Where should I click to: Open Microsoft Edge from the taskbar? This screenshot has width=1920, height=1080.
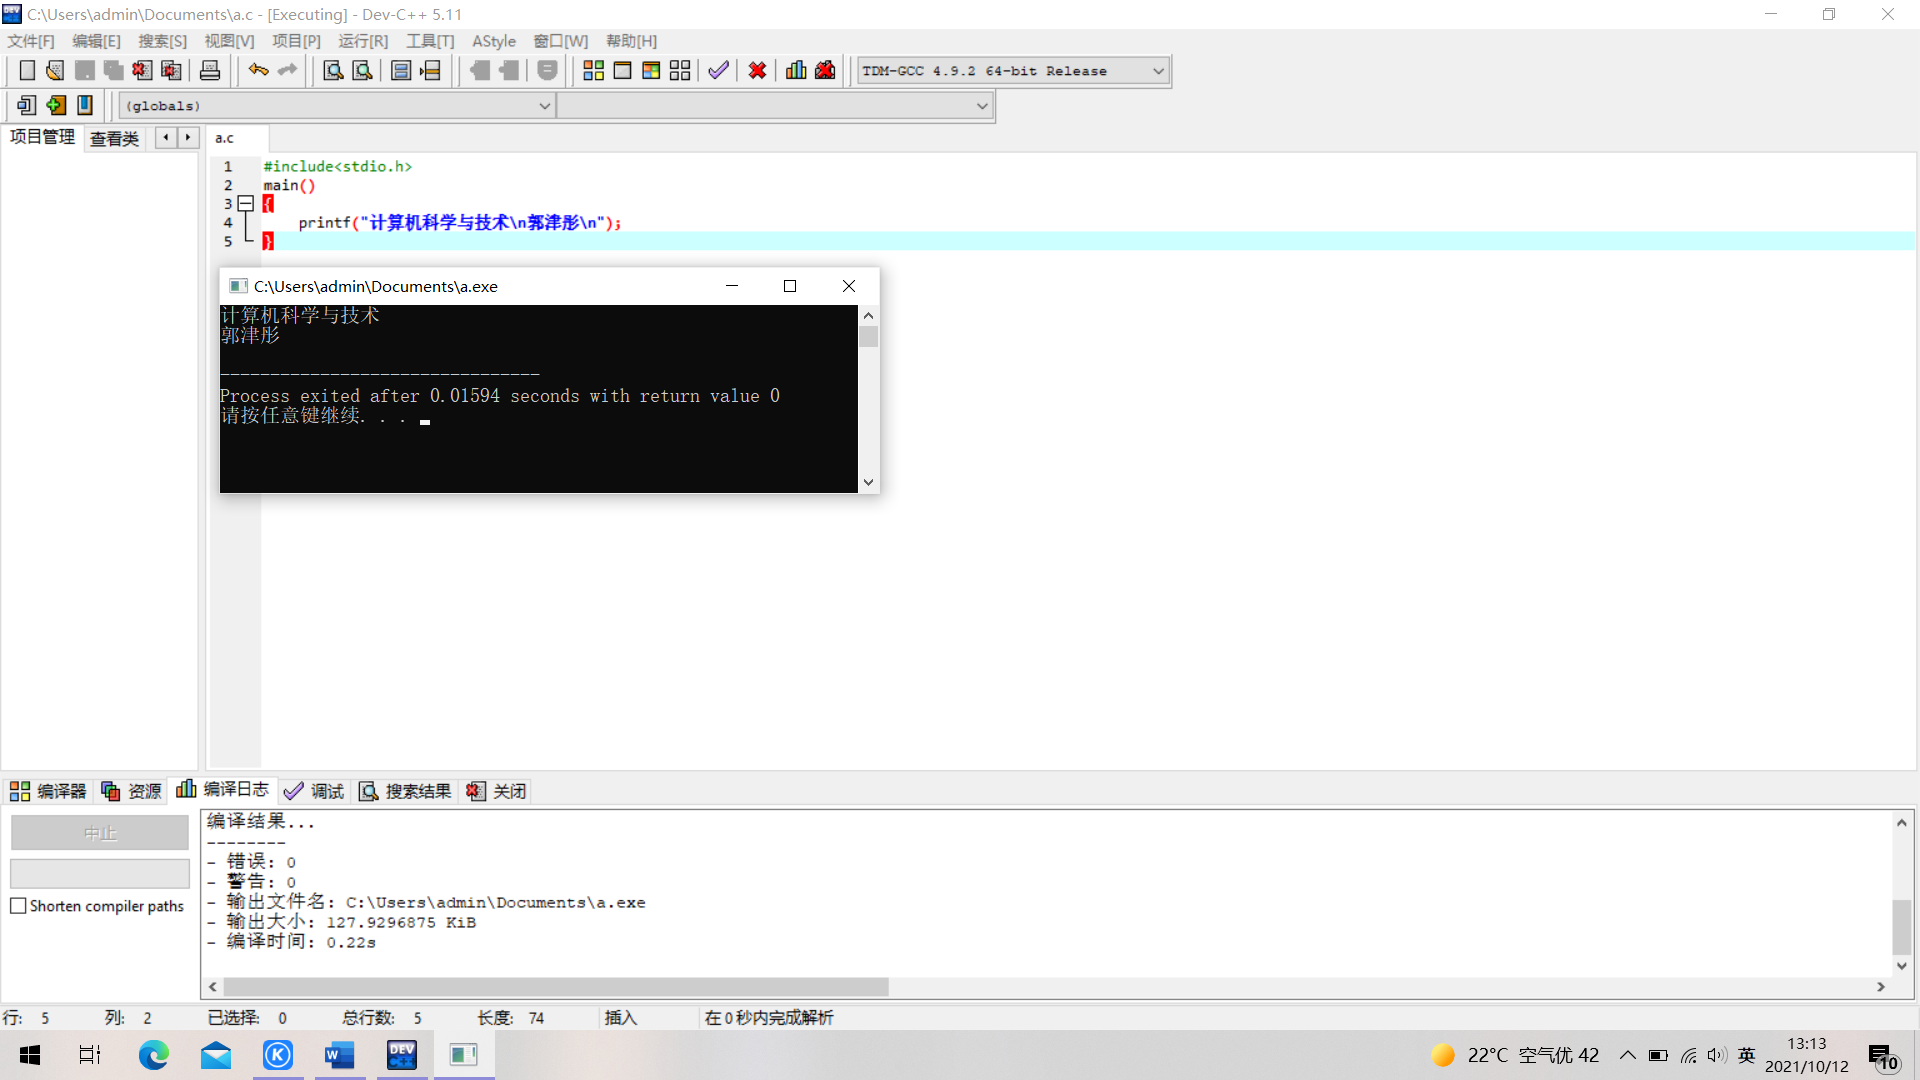(154, 1055)
